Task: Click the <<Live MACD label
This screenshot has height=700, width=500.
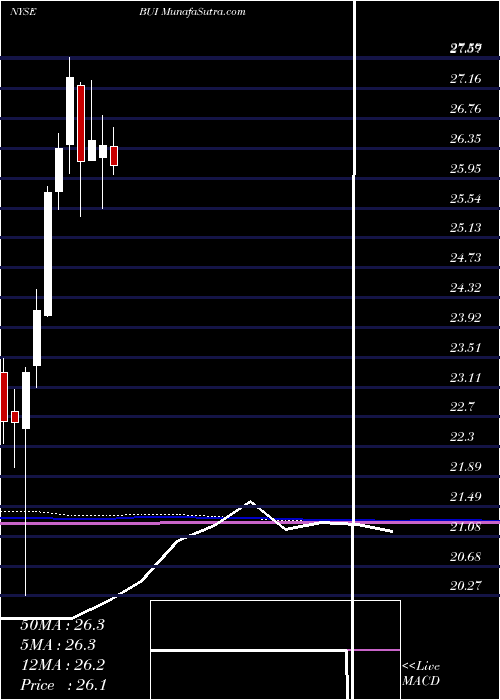Action: tap(421, 674)
